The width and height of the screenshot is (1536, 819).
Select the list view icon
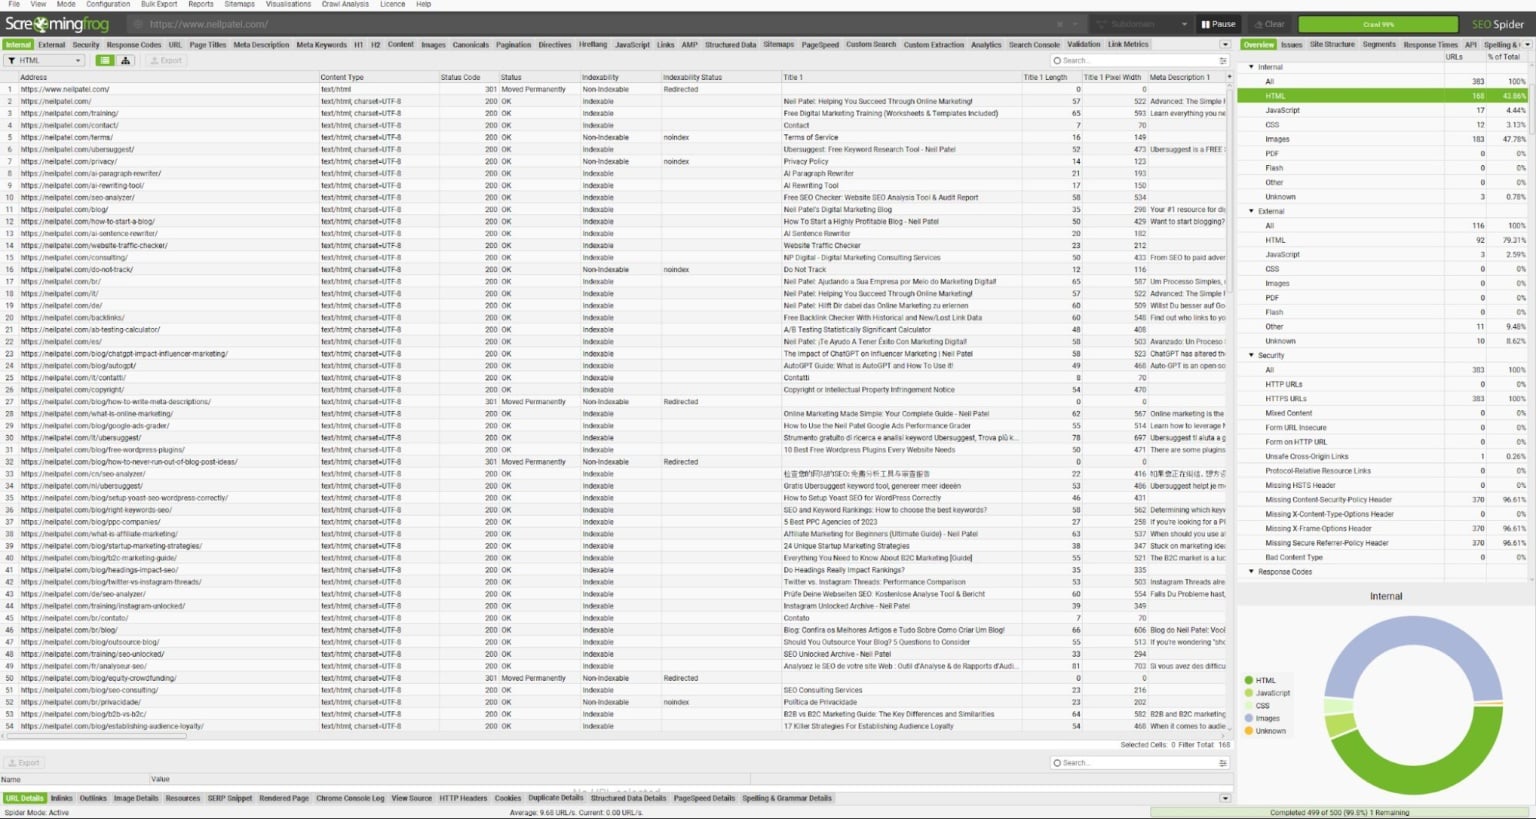click(x=104, y=60)
